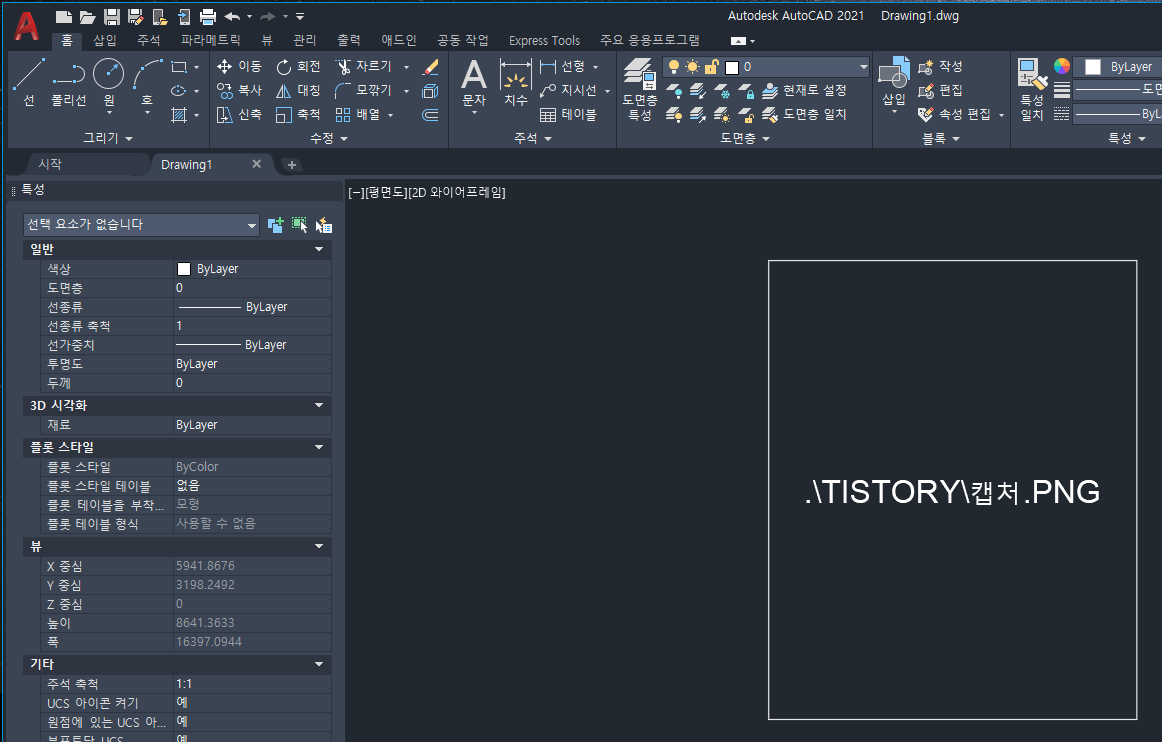Click the layer 0 white color swatch
This screenshot has height=742, width=1162.
click(x=732, y=67)
